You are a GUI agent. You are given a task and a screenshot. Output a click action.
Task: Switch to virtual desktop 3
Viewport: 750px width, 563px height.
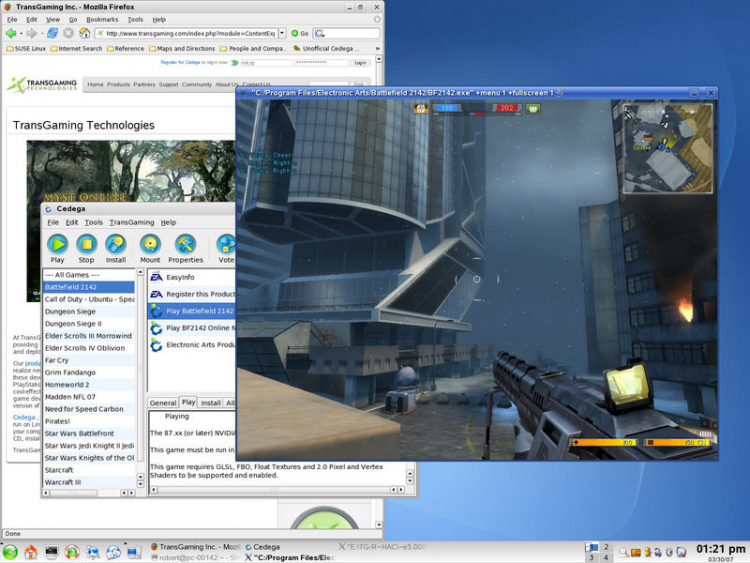(x=592, y=557)
